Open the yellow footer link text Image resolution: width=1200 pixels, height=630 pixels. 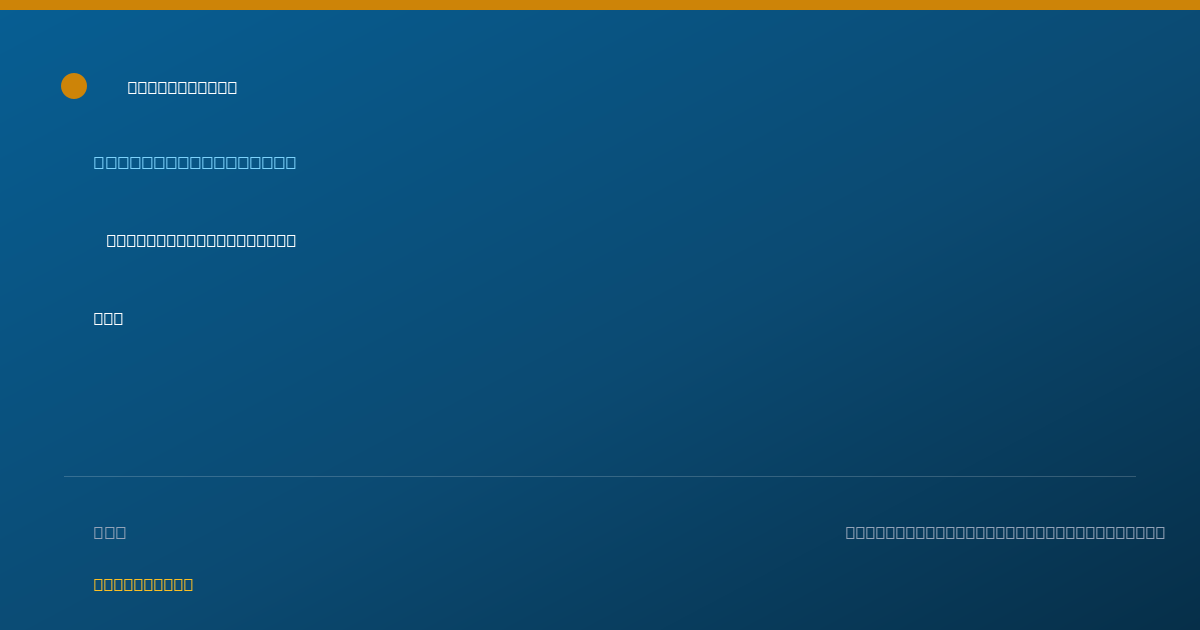(x=143, y=584)
